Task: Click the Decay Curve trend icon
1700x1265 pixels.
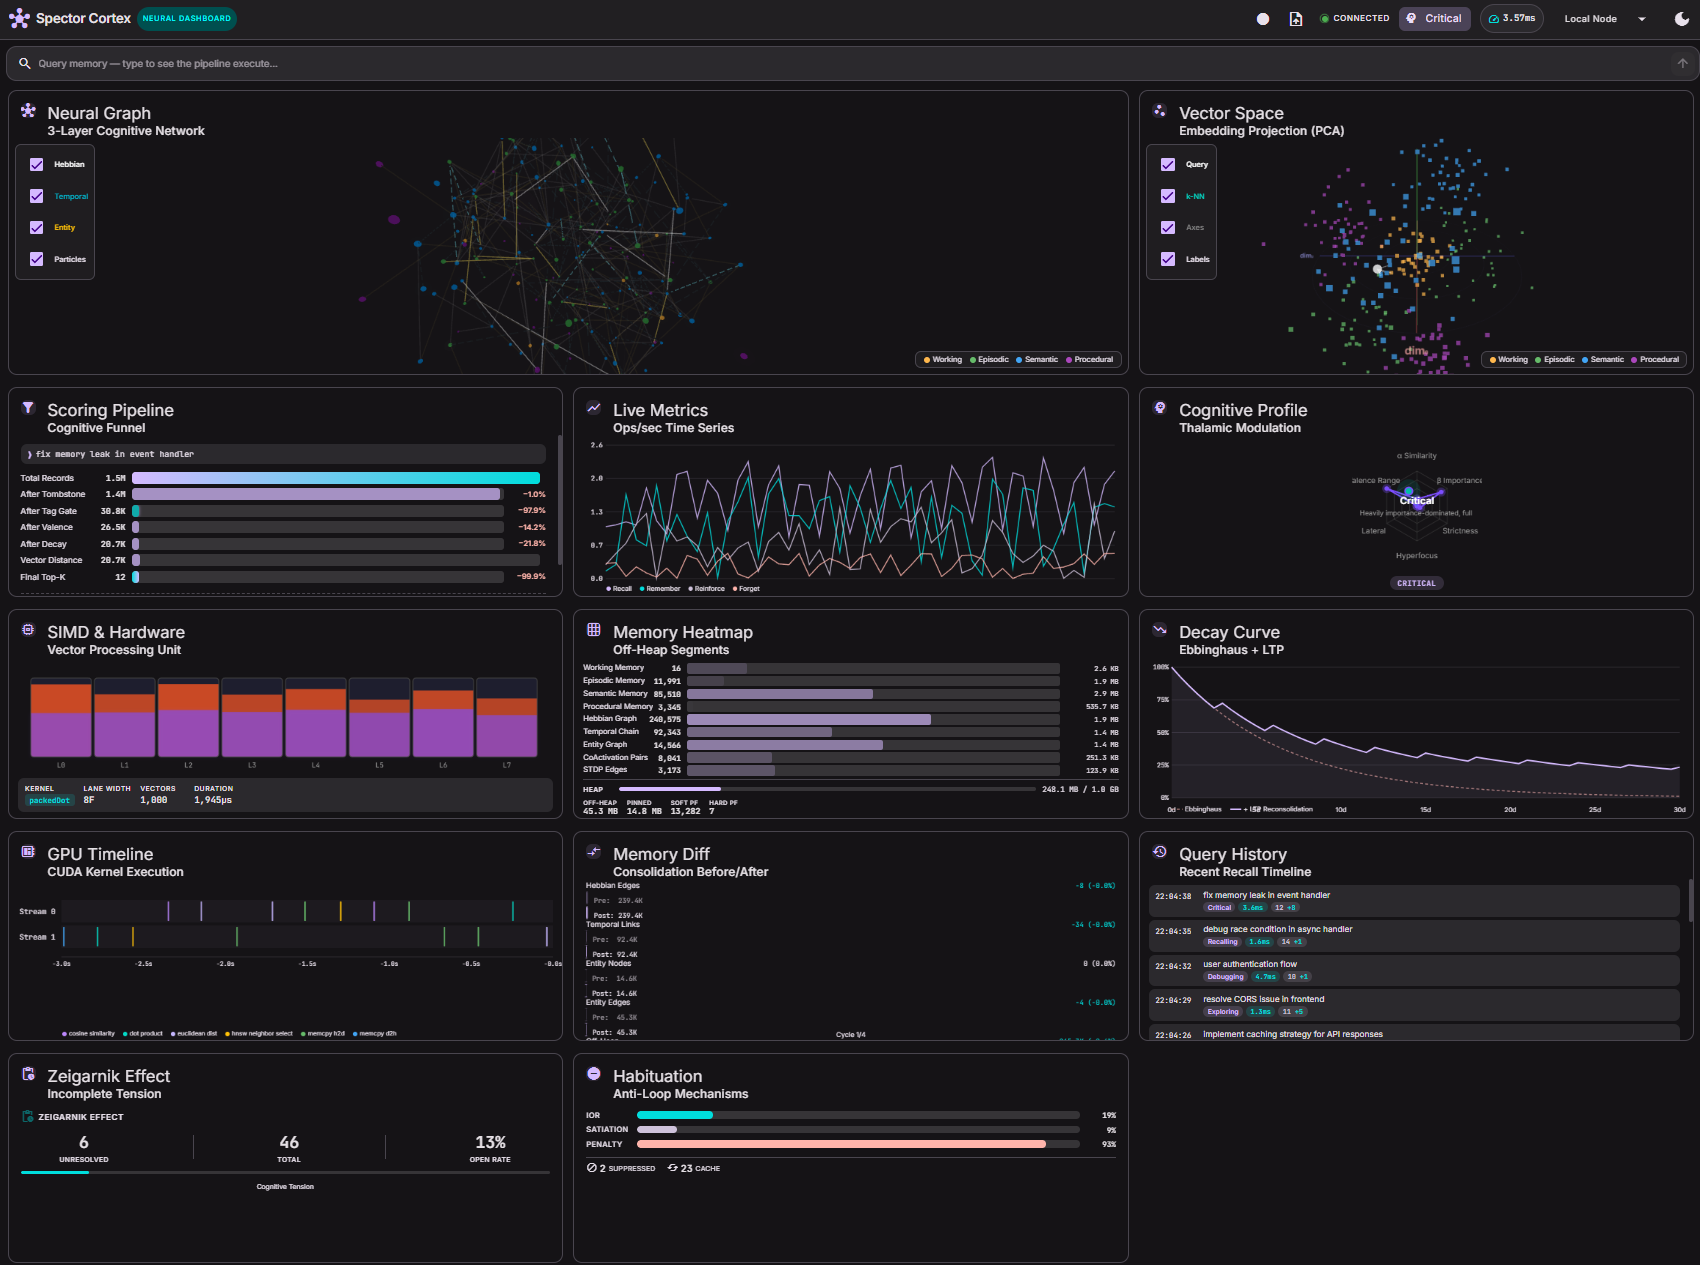Action: (x=1160, y=630)
